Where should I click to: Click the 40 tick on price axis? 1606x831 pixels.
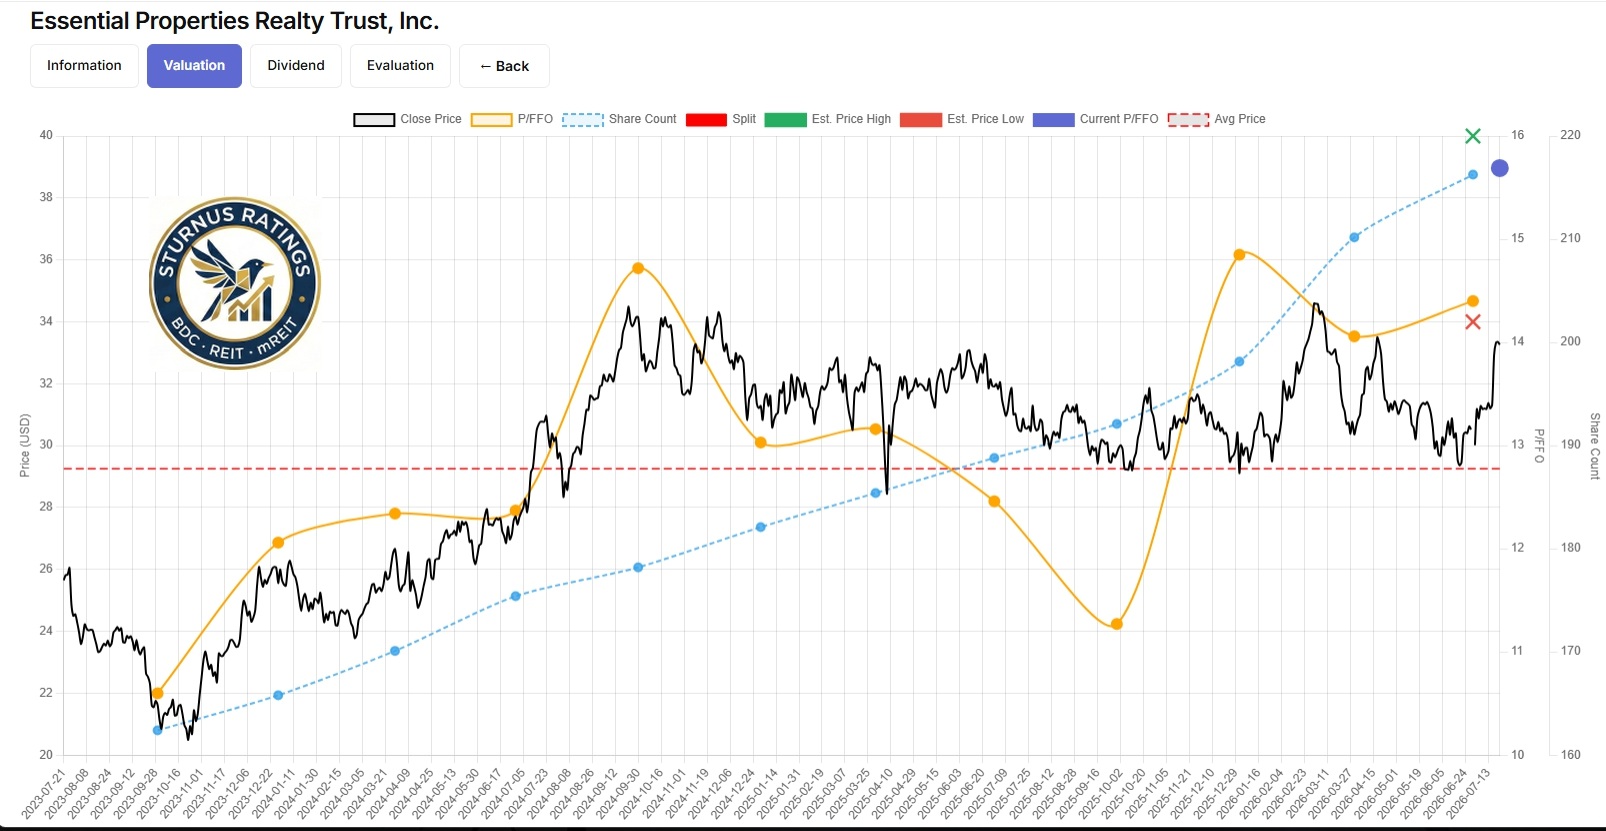click(46, 135)
